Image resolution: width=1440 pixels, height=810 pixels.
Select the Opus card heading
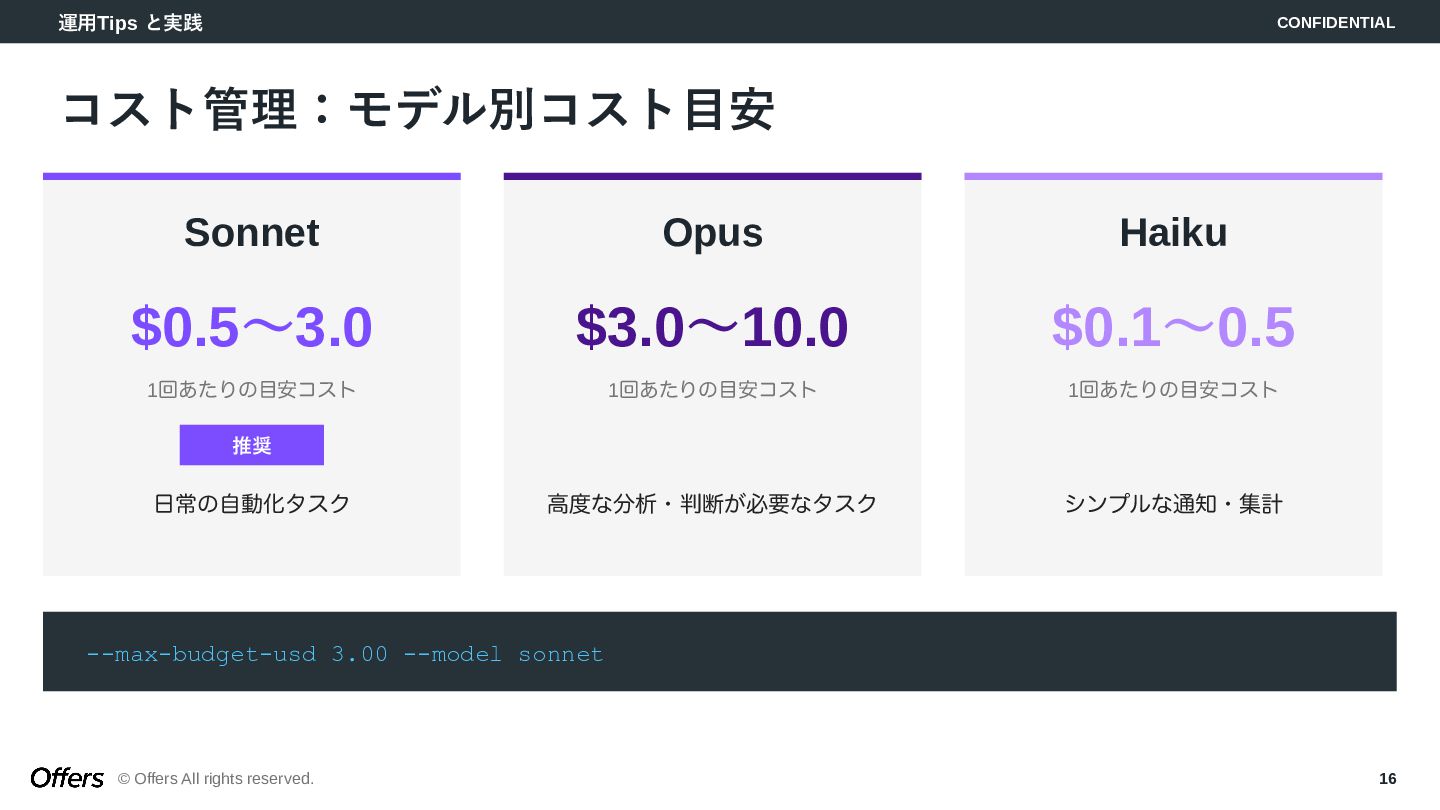pyautogui.click(x=712, y=233)
